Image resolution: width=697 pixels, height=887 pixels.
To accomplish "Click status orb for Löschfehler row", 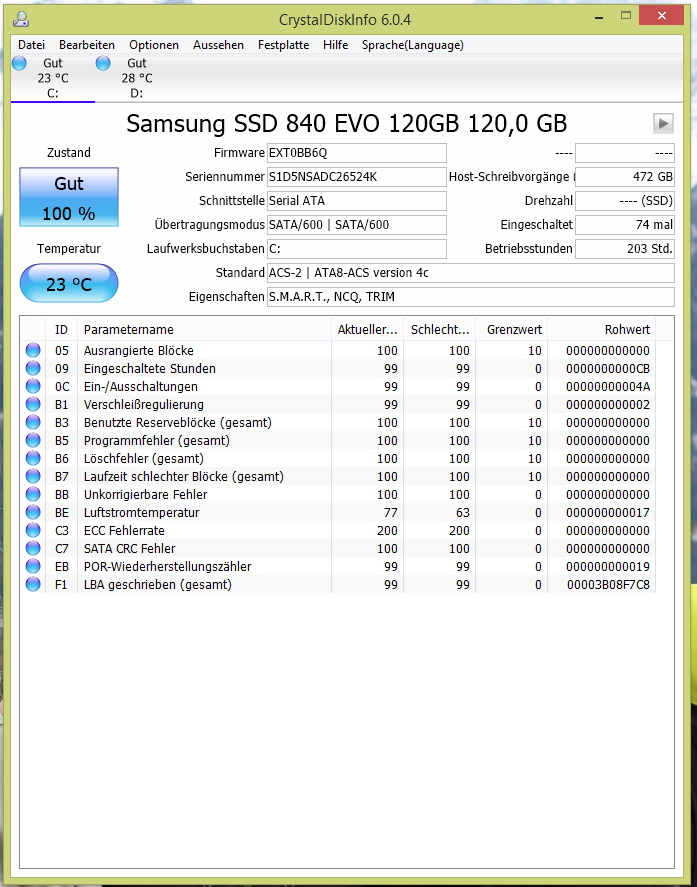I will click(33, 458).
